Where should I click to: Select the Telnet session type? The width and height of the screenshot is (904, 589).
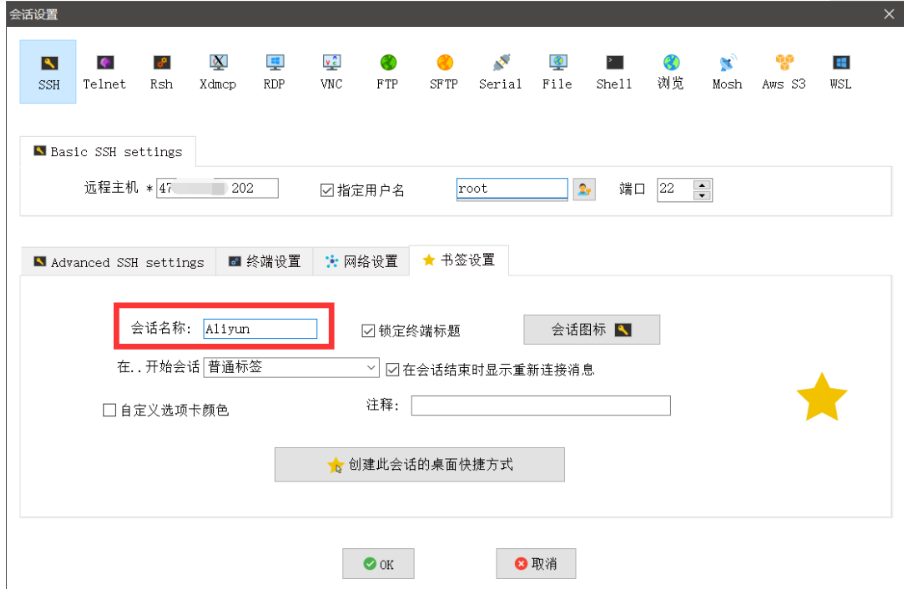(104, 72)
